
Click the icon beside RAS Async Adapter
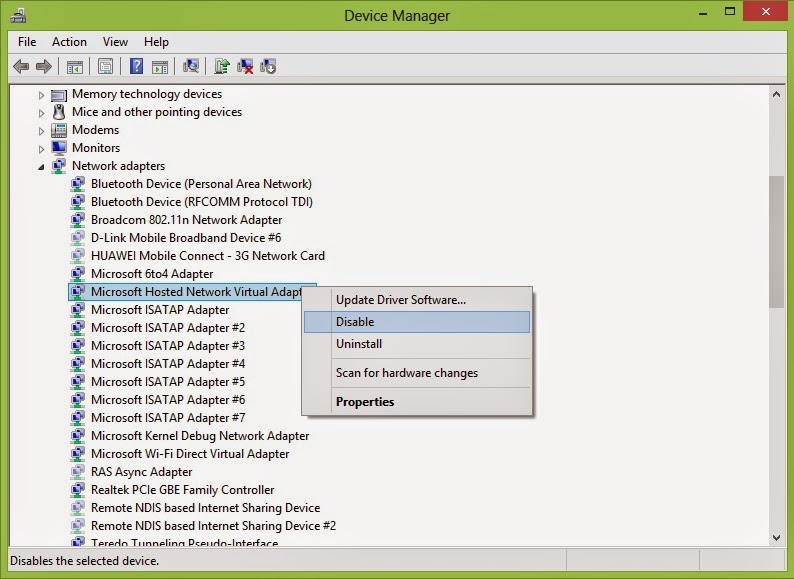[x=77, y=472]
